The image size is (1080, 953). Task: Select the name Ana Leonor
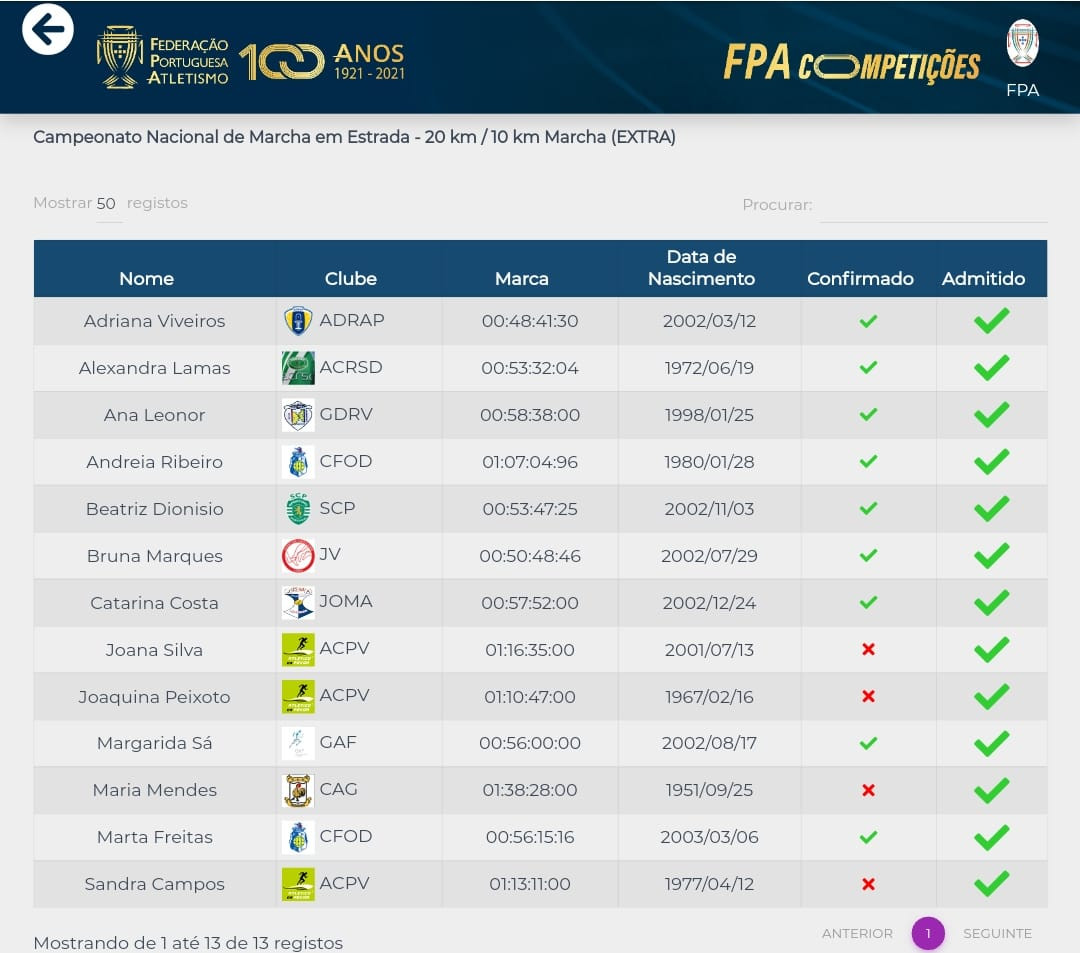click(x=154, y=415)
